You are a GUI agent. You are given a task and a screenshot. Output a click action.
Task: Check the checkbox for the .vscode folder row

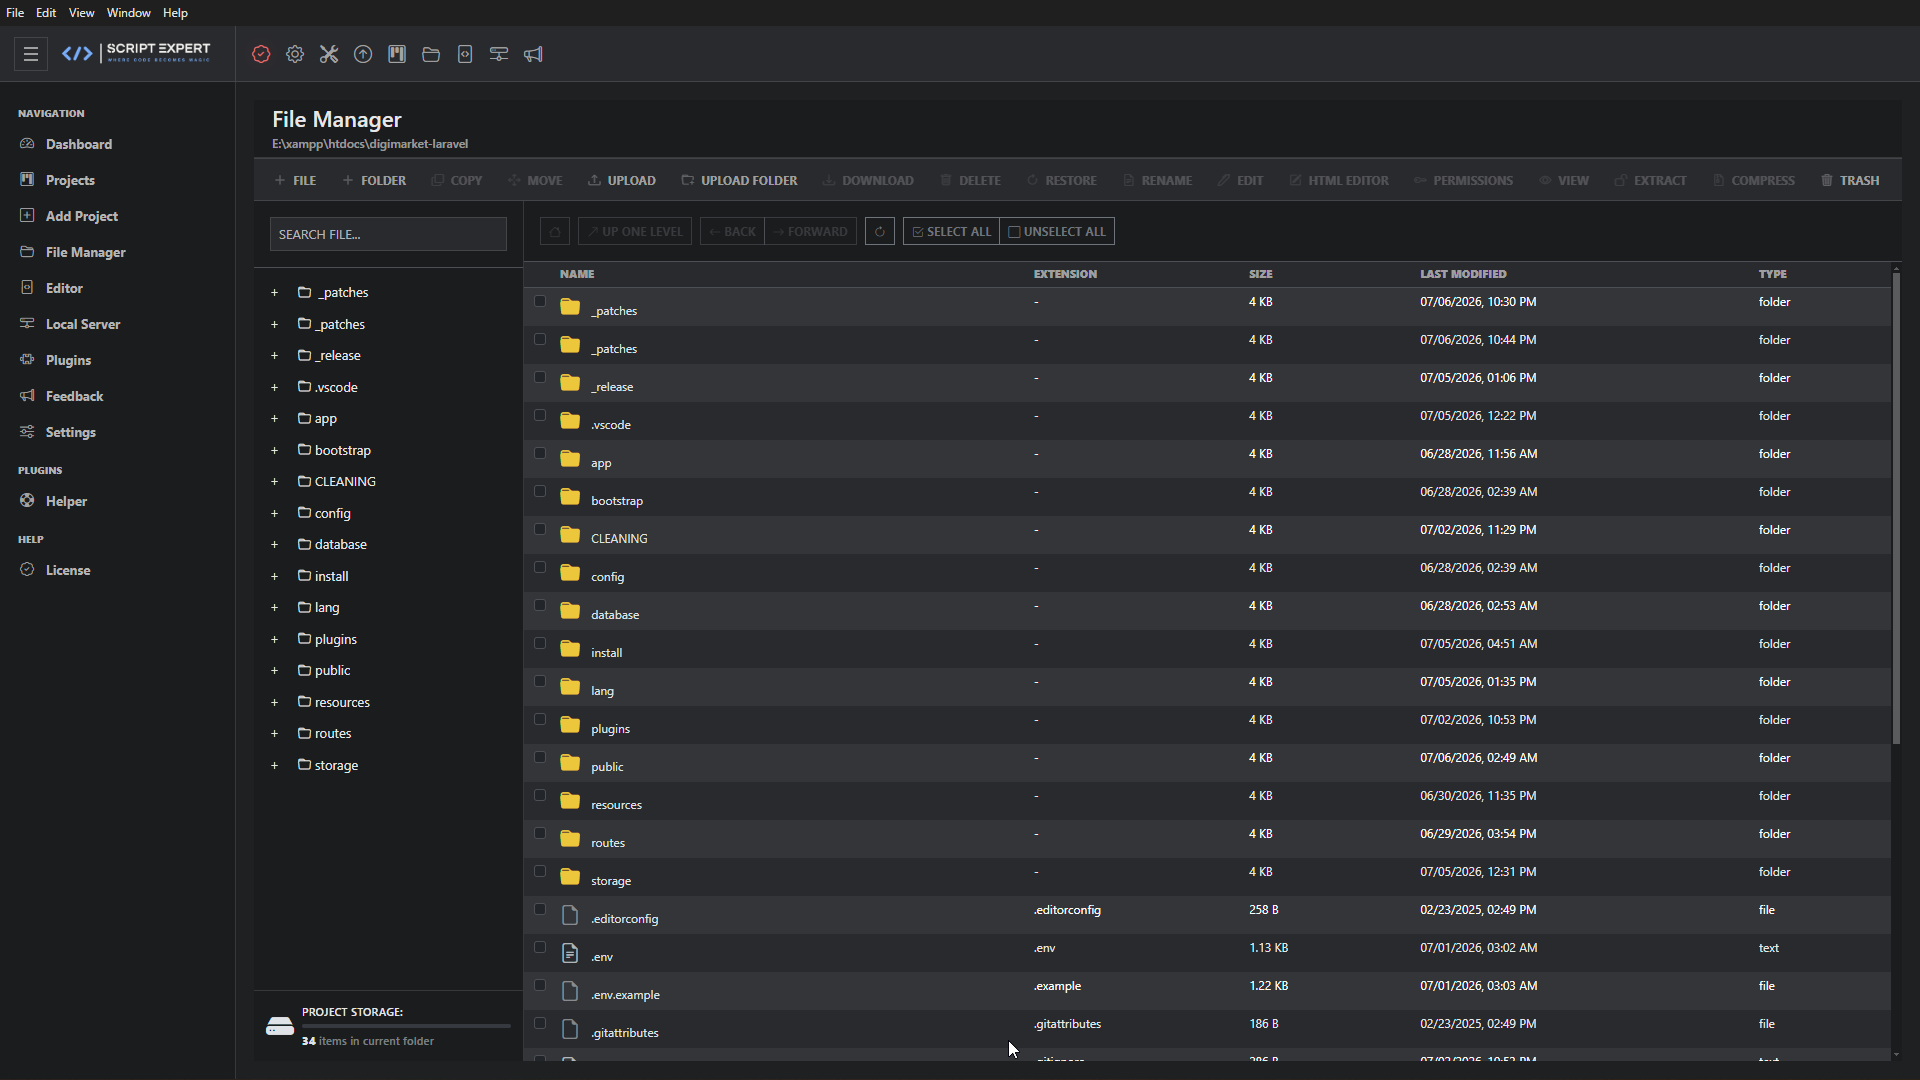click(x=540, y=415)
